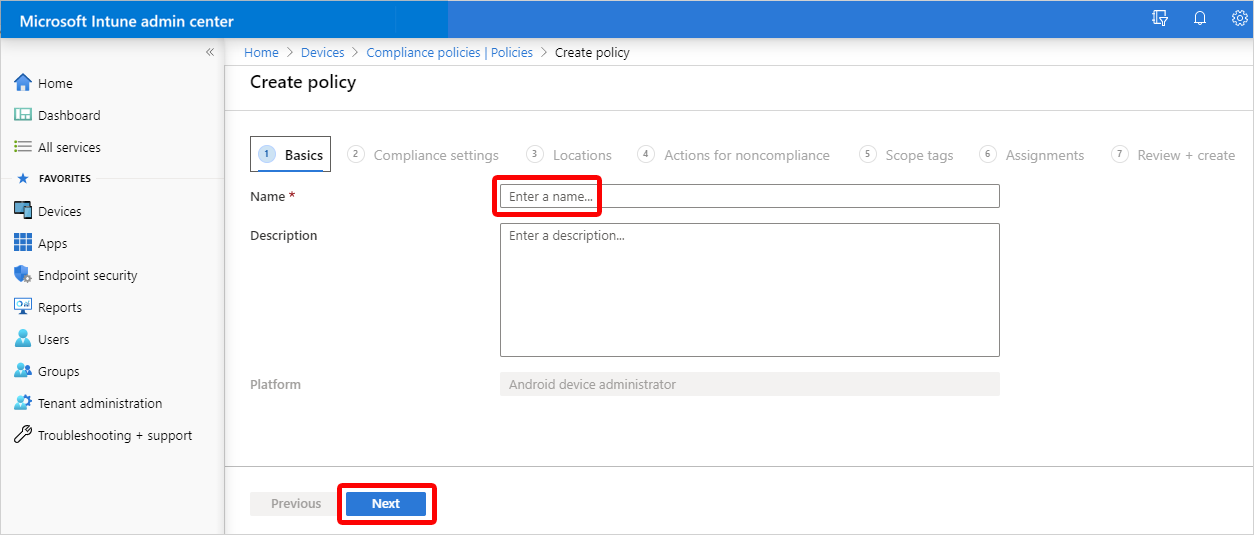Viewport: 1254px width, 535px height.
Task: Focus the Description text area
Action: (750, 290)
